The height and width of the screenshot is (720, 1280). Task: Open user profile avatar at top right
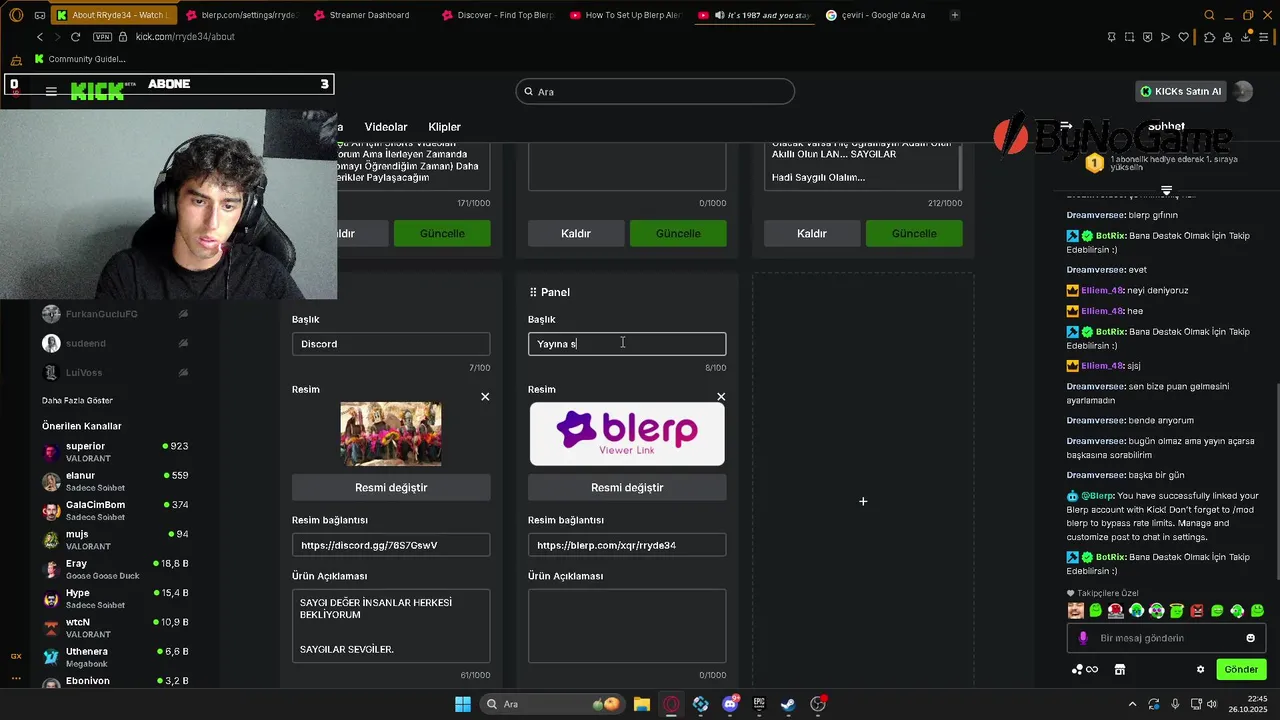tap(1243, 91)
